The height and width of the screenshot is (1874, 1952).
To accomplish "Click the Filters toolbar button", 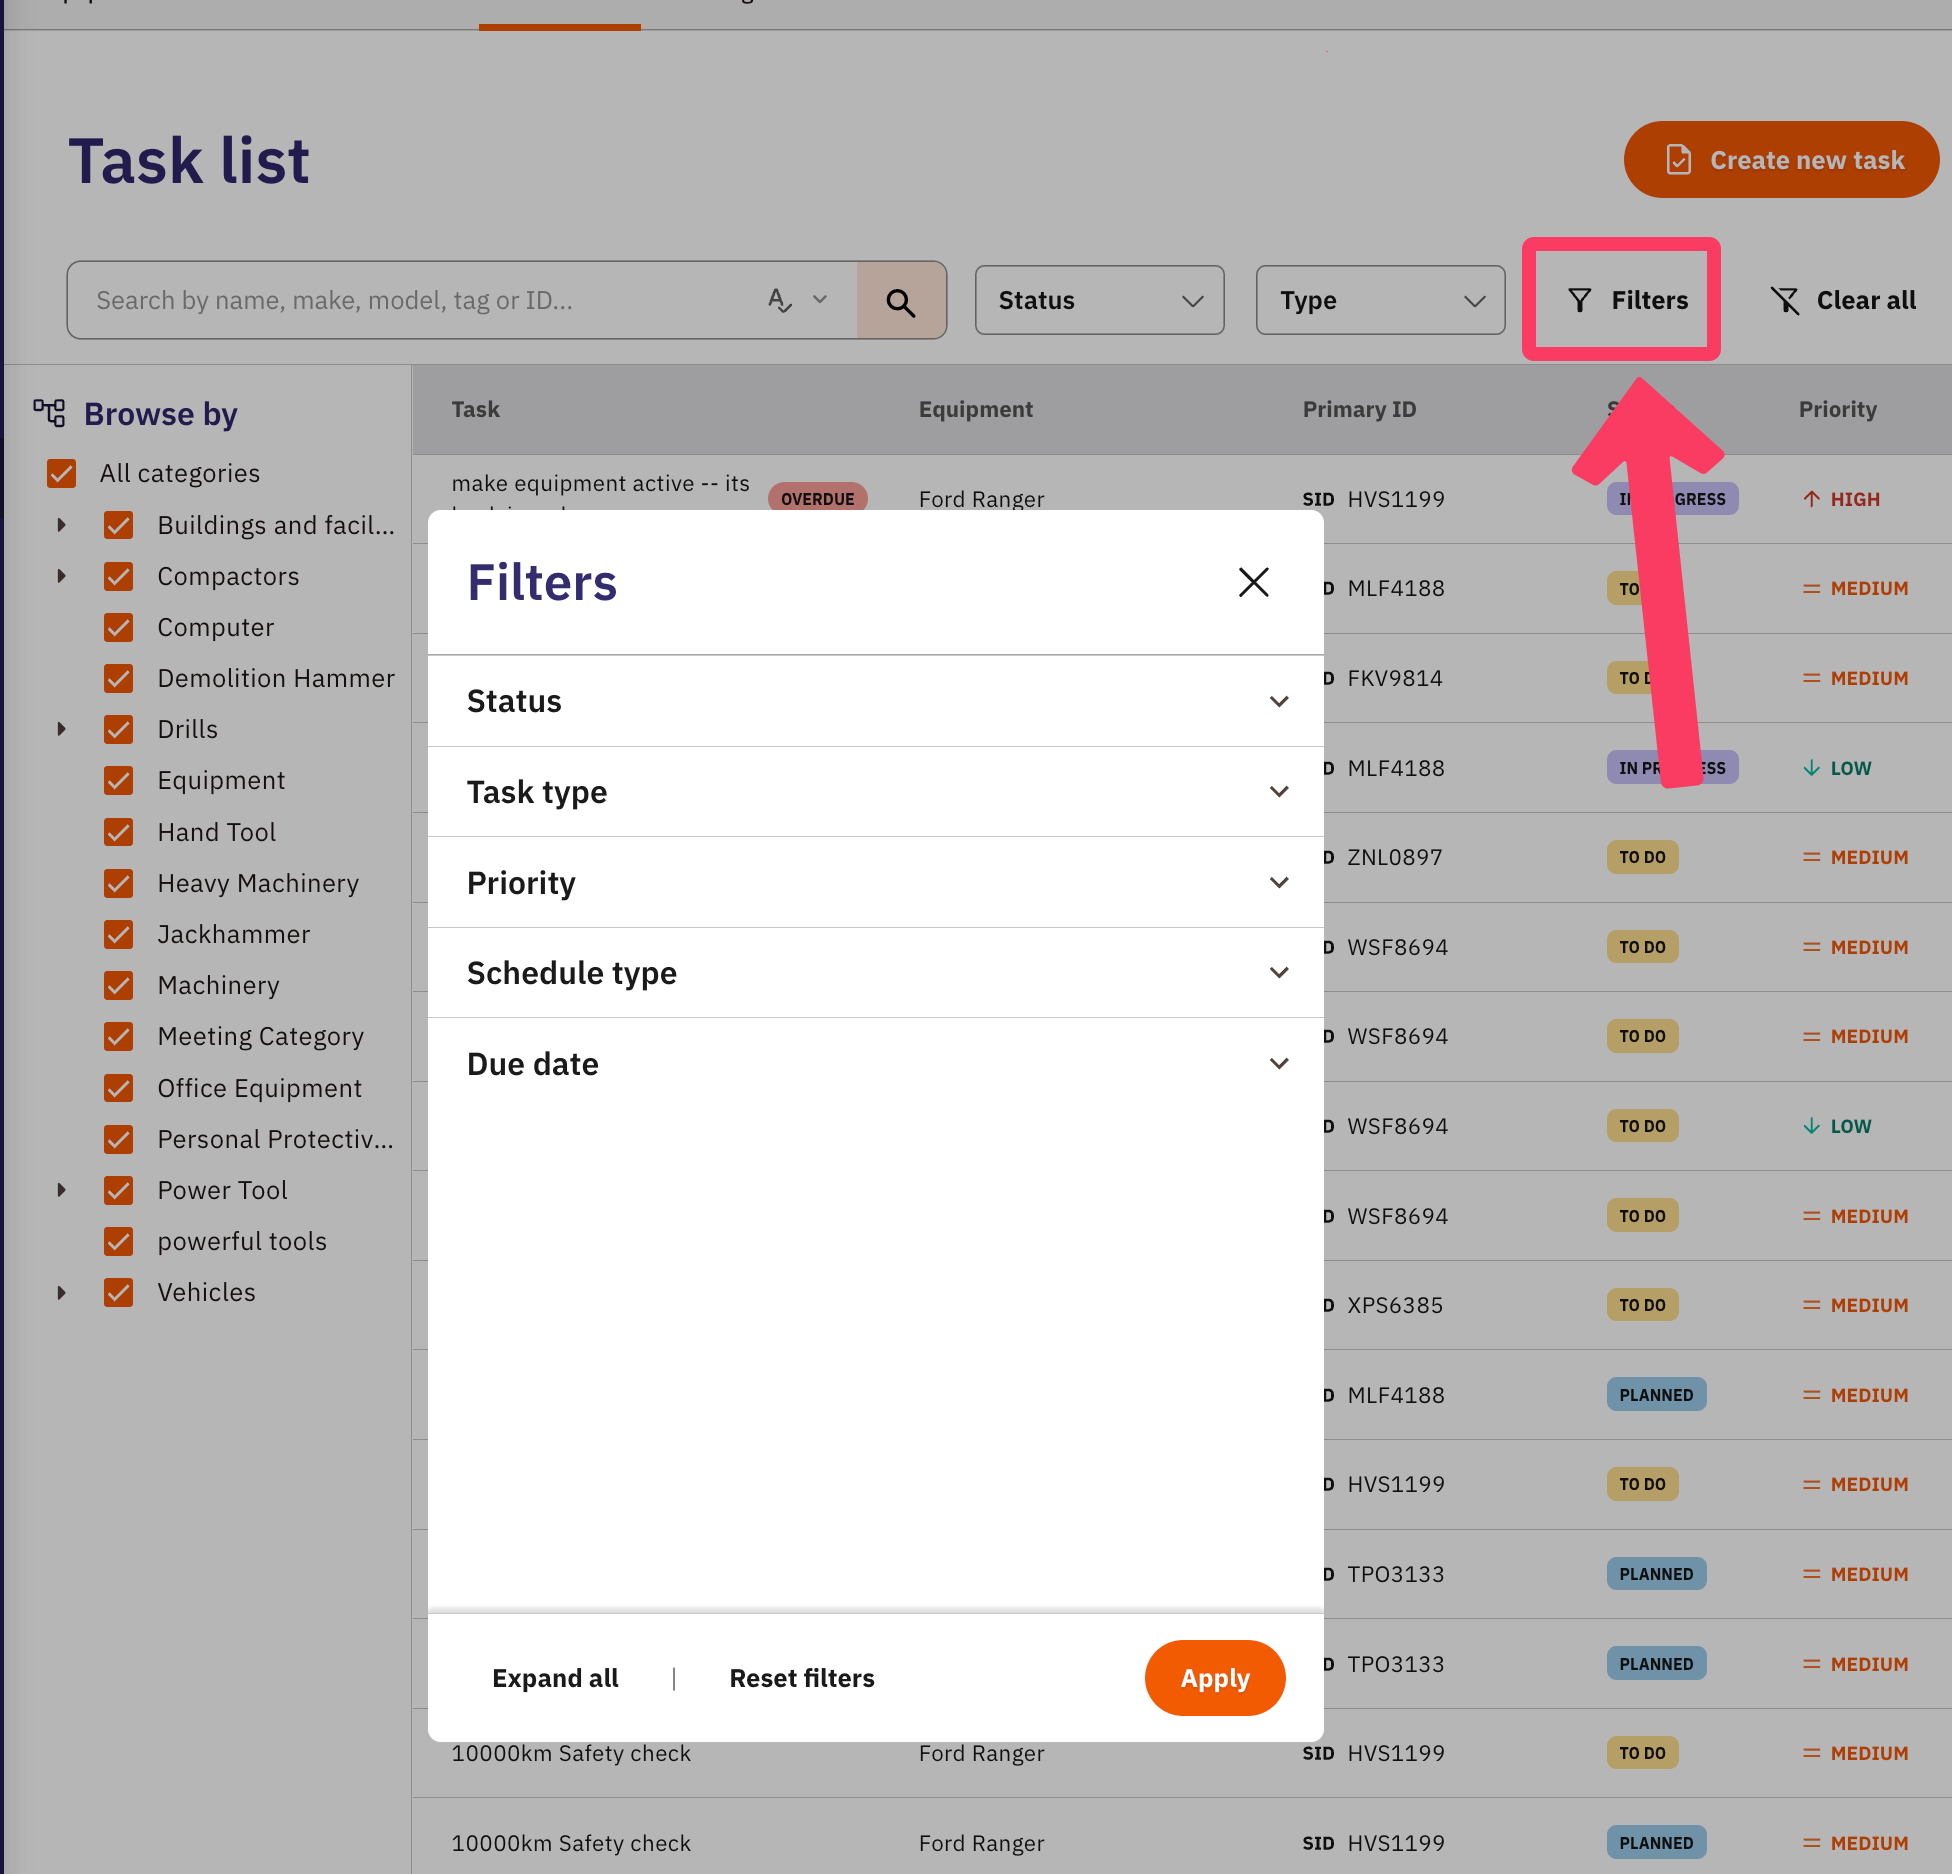I will 1627,300.
